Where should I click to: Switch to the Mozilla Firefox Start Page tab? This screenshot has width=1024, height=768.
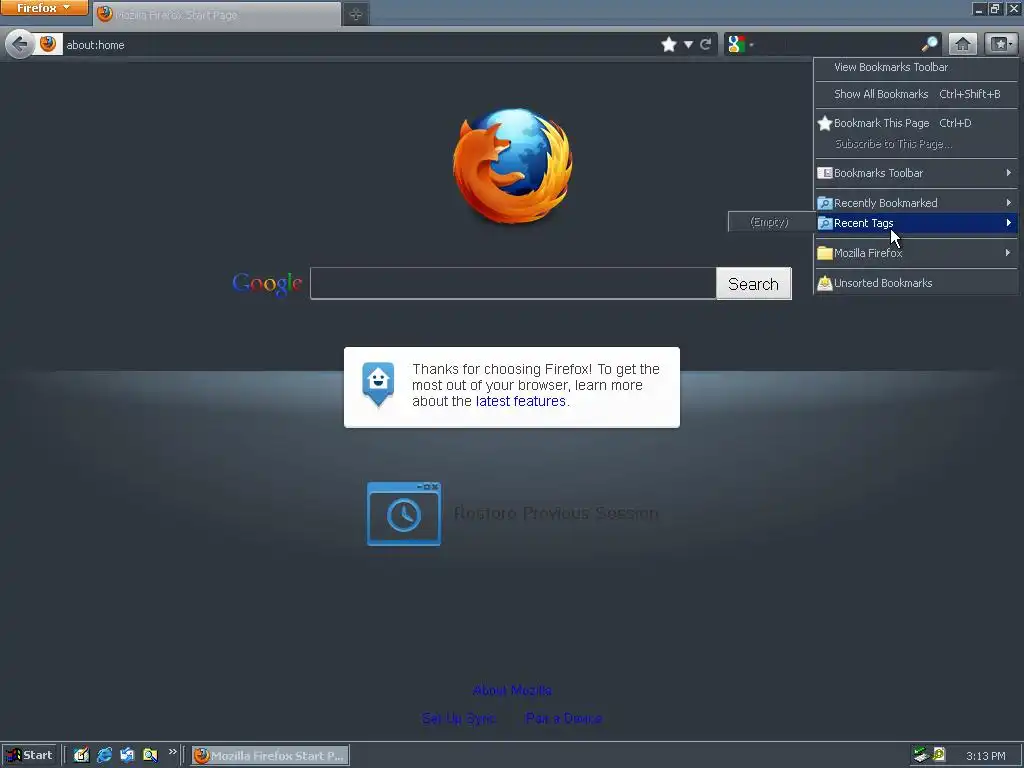click(217, 14)
